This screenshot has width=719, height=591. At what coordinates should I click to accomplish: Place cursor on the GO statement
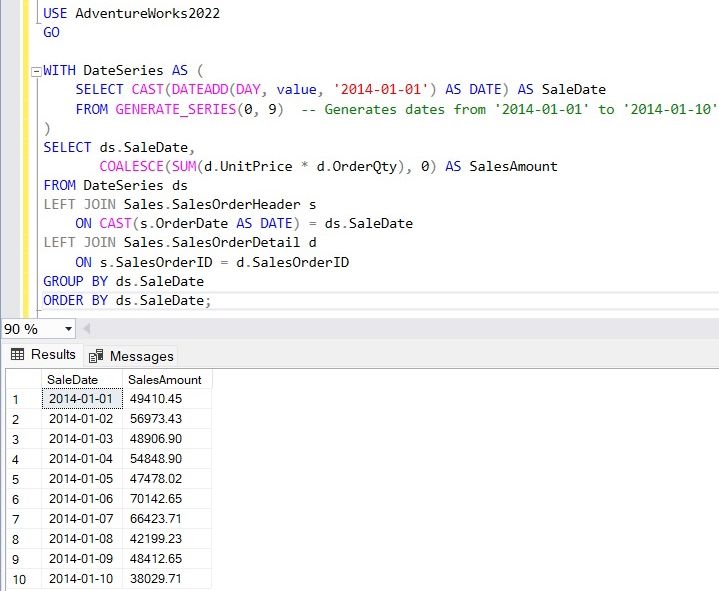point(51,33)
